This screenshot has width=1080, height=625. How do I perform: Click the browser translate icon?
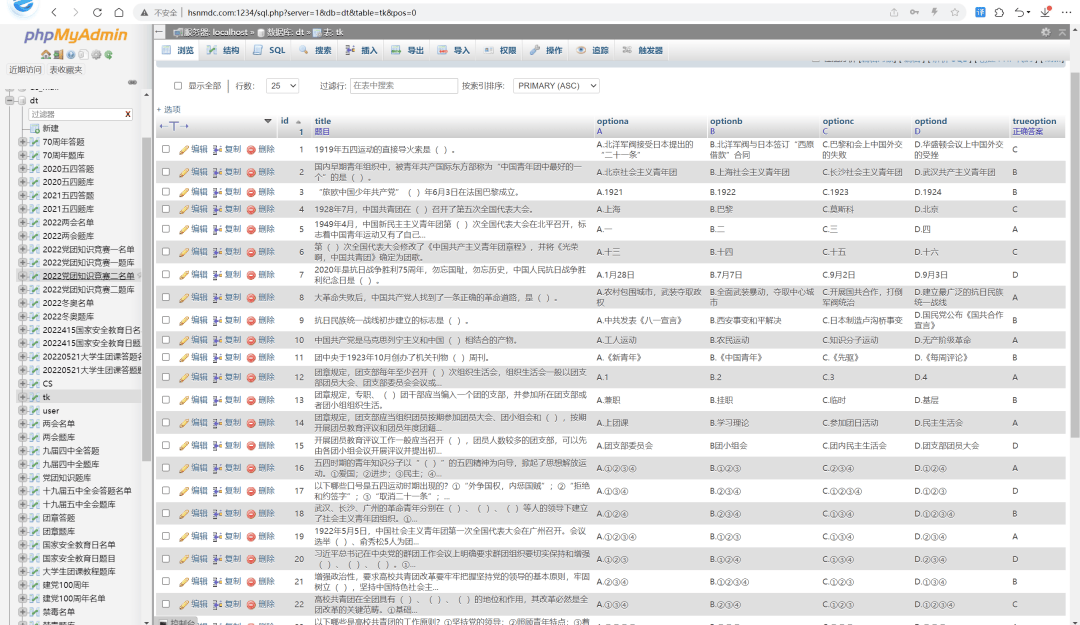click(x=981, y=12)
